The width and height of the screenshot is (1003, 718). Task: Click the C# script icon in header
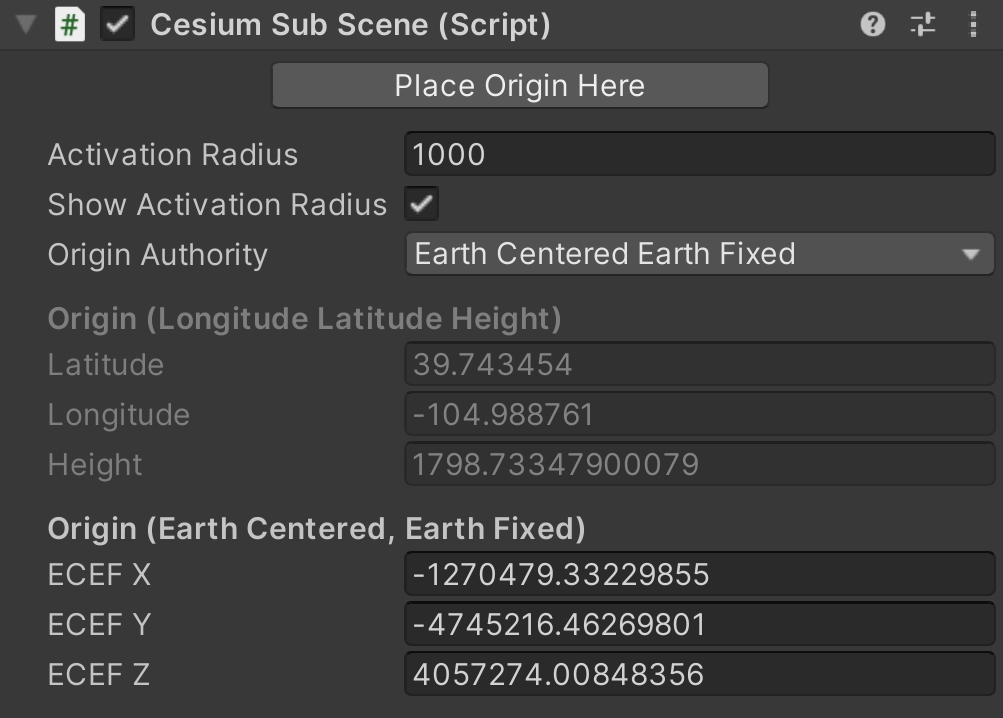[69, 25]
